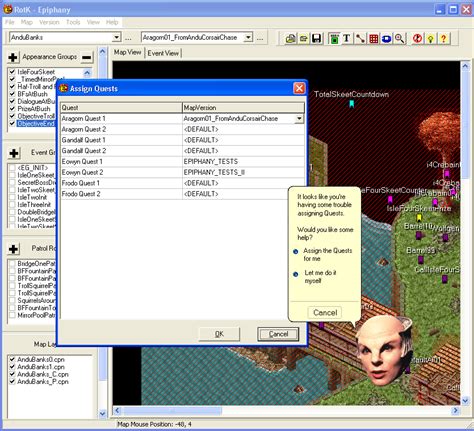
Task: Click the red circular toolbar icon
Action: pos(417,39)
